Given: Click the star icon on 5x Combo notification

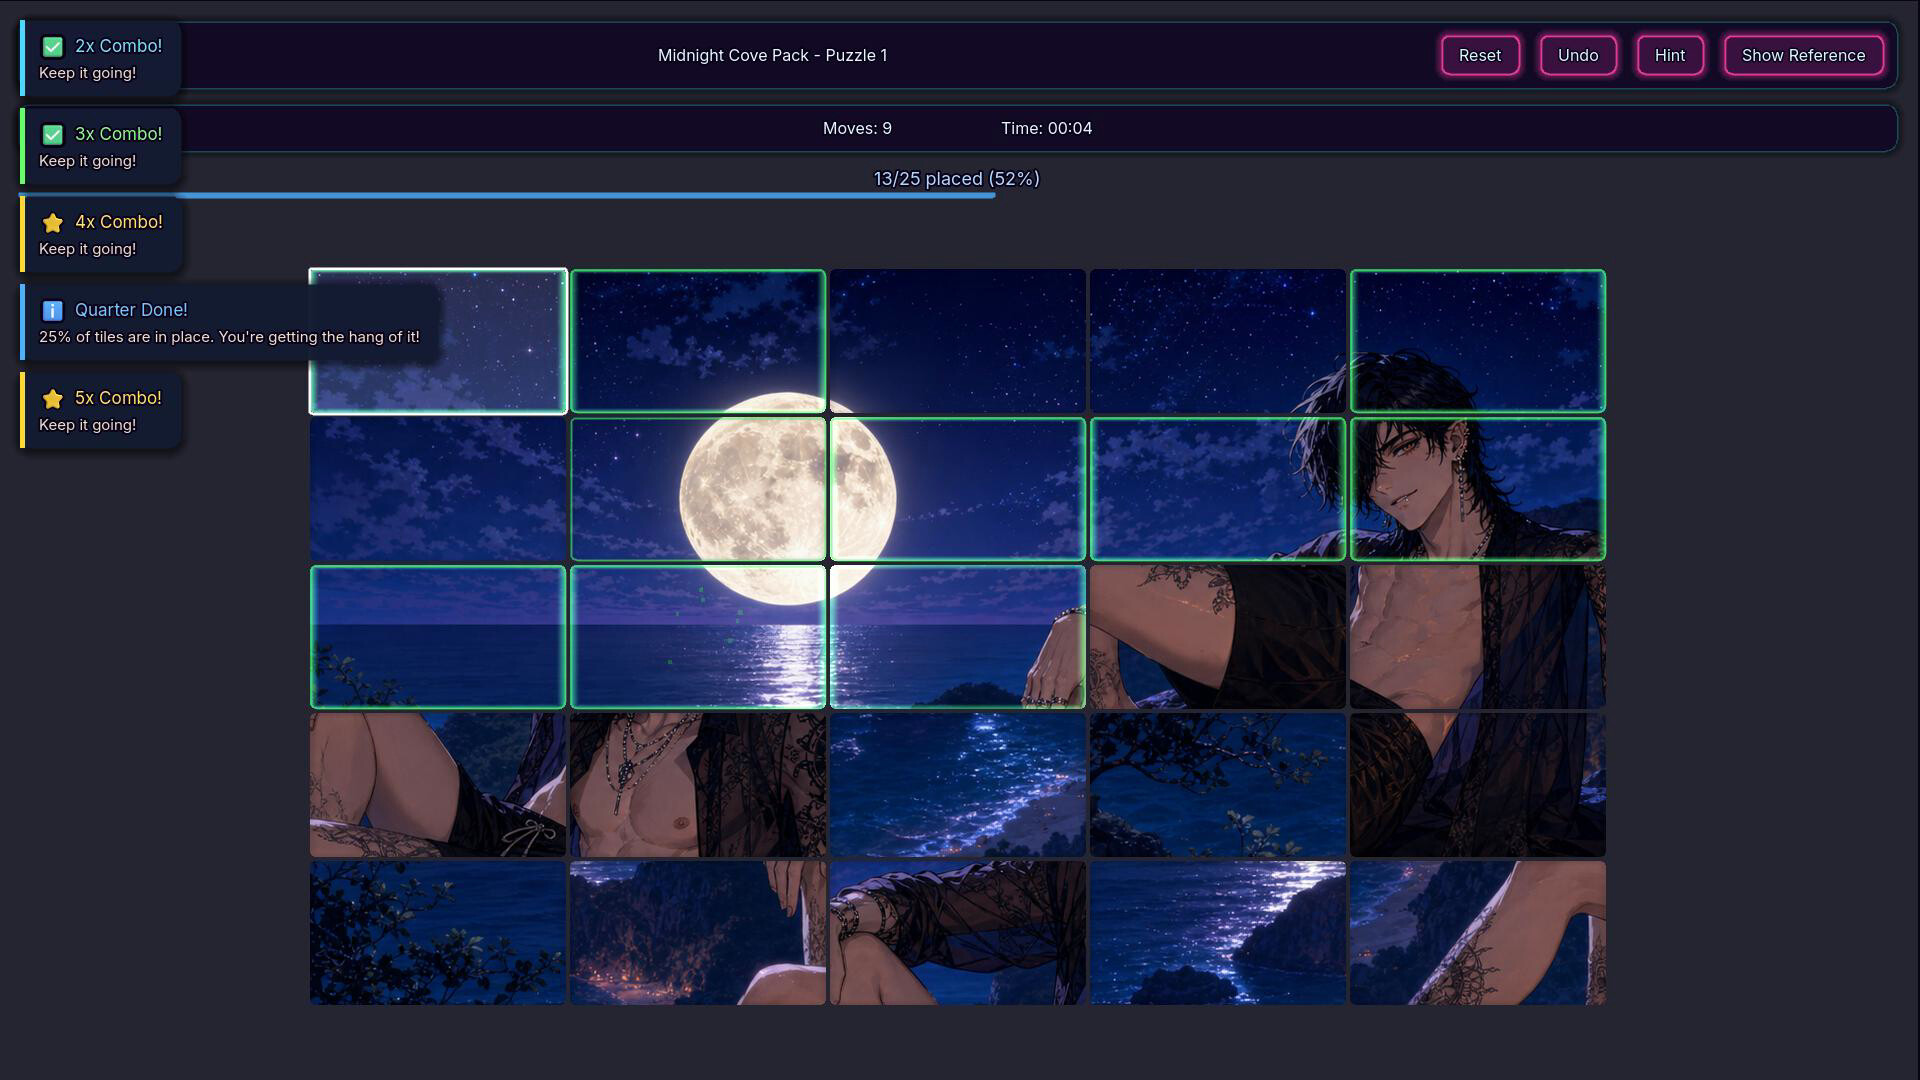Looking at the screenshot, I should (53, 399).
